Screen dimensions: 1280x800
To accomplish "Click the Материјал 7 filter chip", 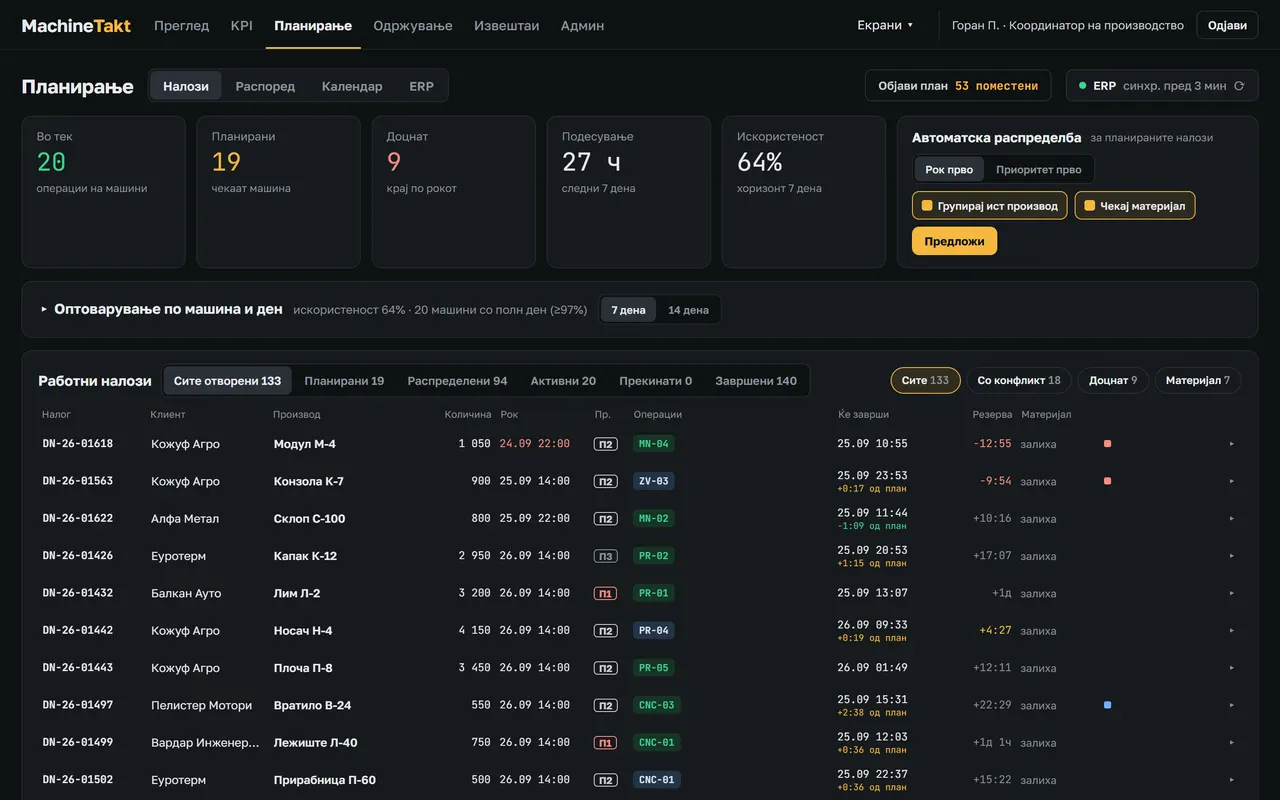I will click(x=1198, y=381).
